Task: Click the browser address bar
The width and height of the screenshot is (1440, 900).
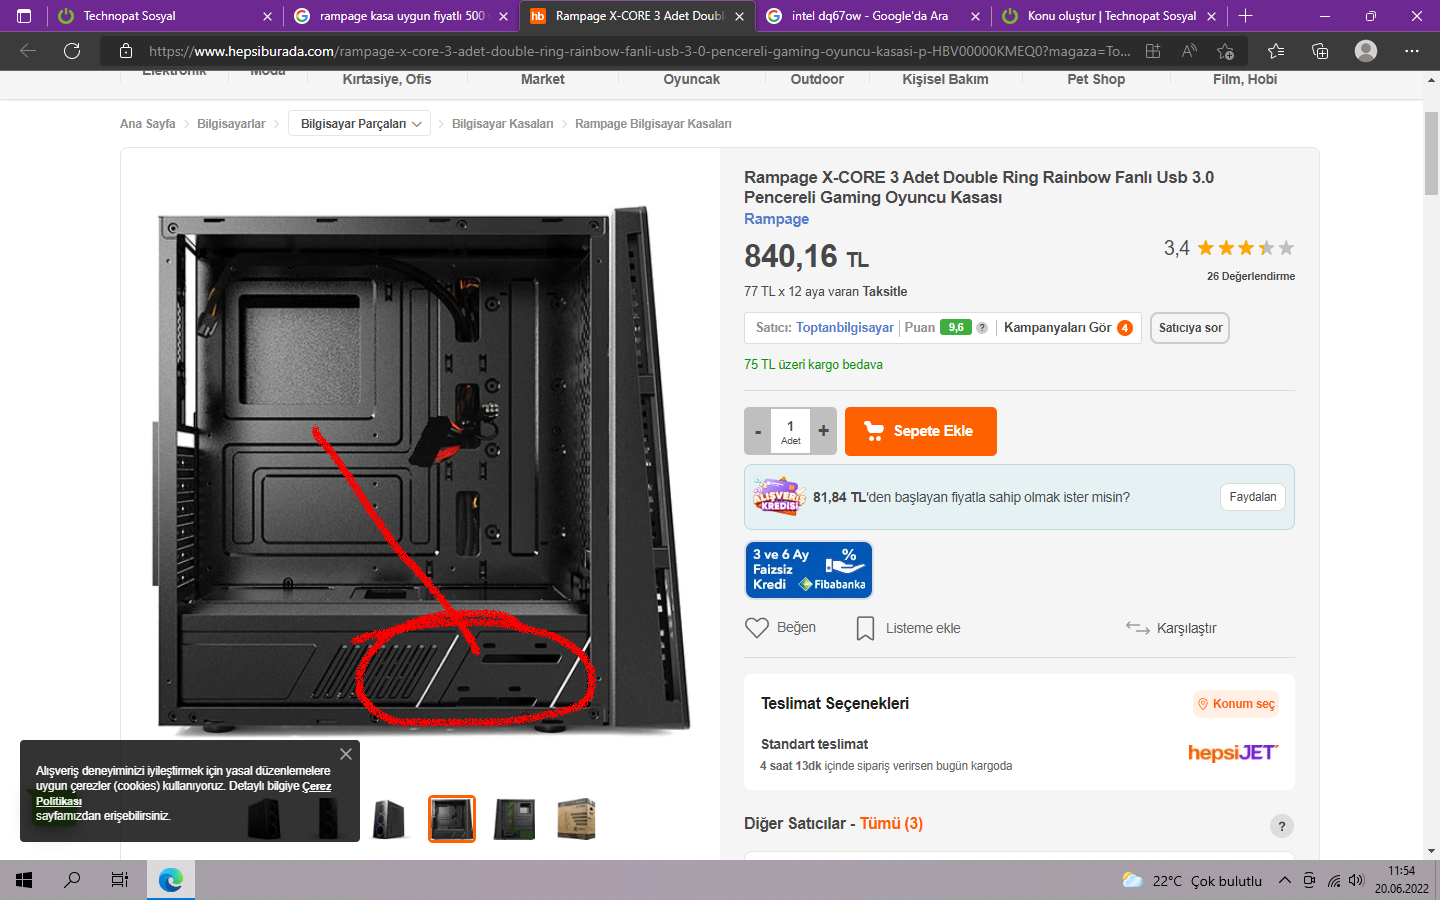Action: click(x=640, y=51)
